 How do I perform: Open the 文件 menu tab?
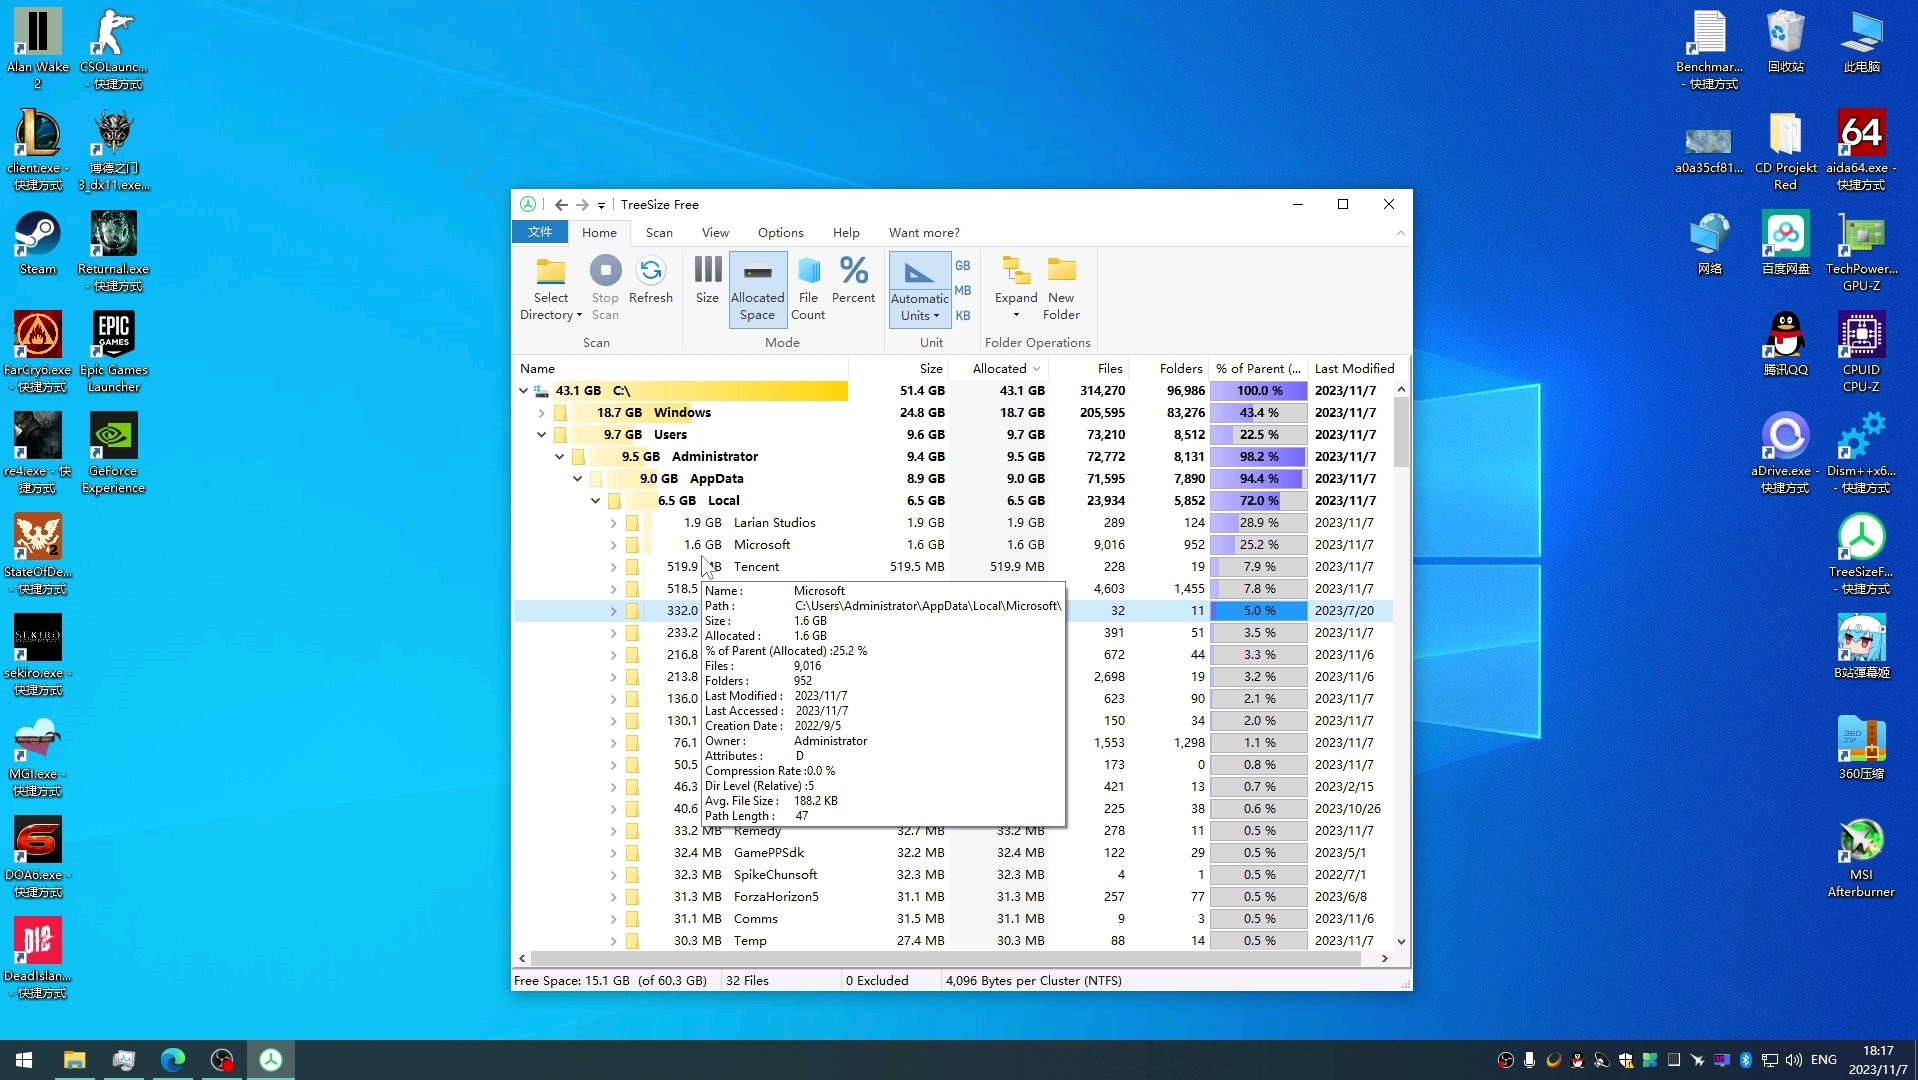tap(540, 232)
